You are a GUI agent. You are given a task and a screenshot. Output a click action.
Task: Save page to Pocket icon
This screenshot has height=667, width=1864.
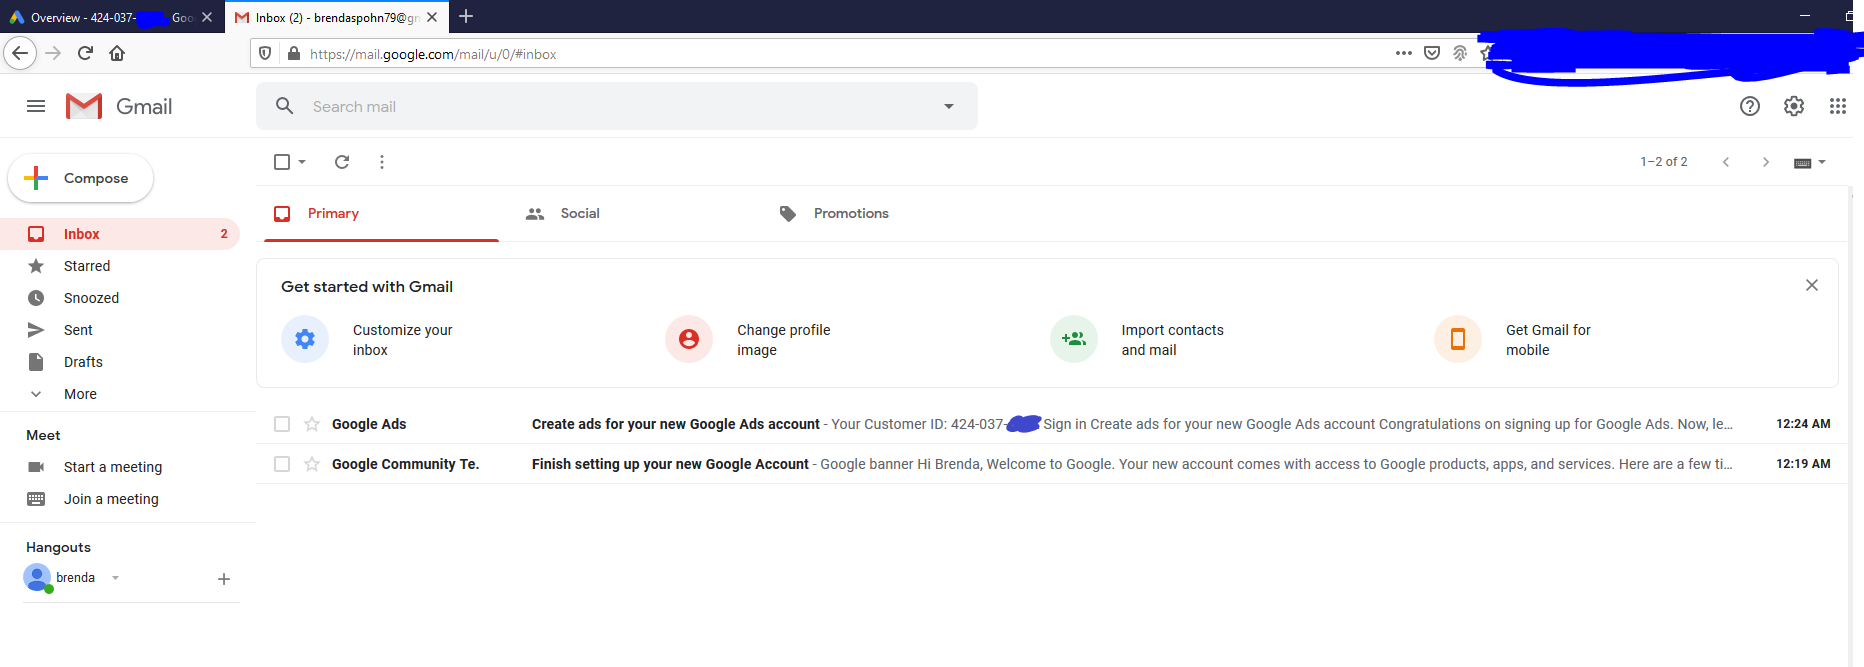click(1432, 53)
